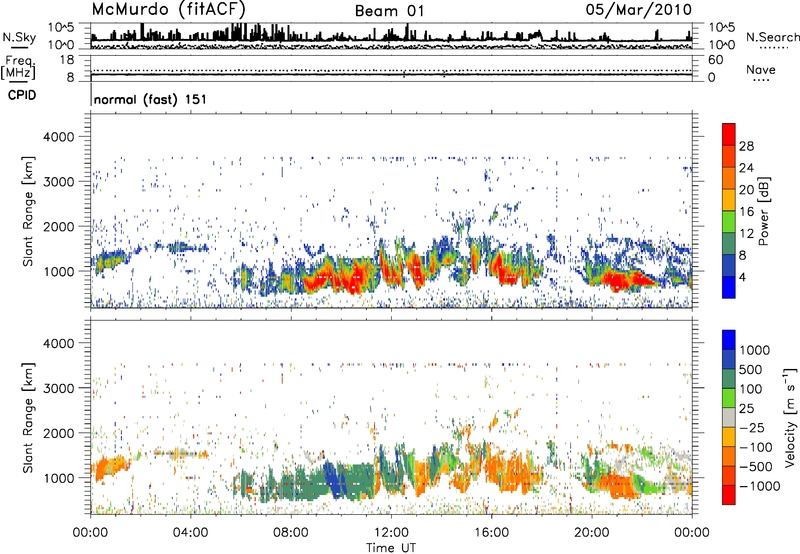This screenshot has width=800, height=554.
Task: Click the blue bottom segment of the power colorbar
Action: coord(729,287)
